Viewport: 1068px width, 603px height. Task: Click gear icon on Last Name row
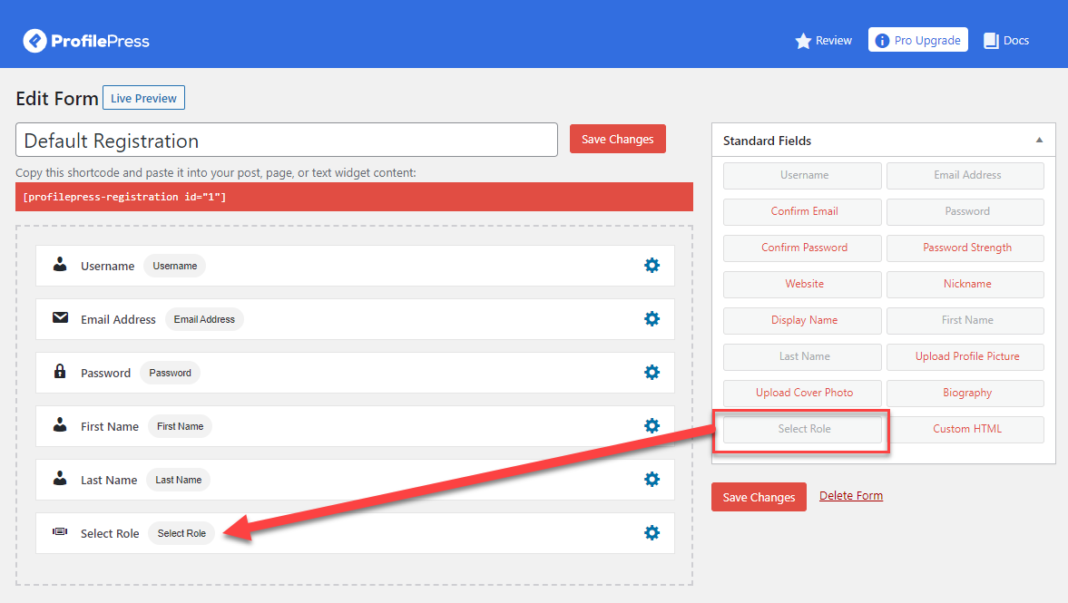(x=652, y=479)
